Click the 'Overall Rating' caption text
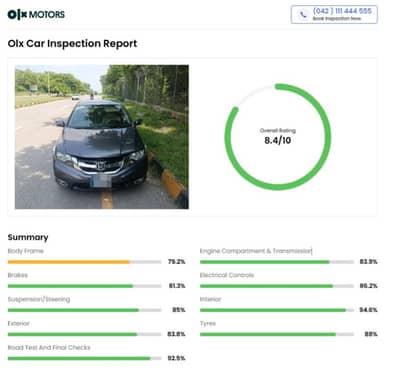399x379 pixels. pos(278,131)
